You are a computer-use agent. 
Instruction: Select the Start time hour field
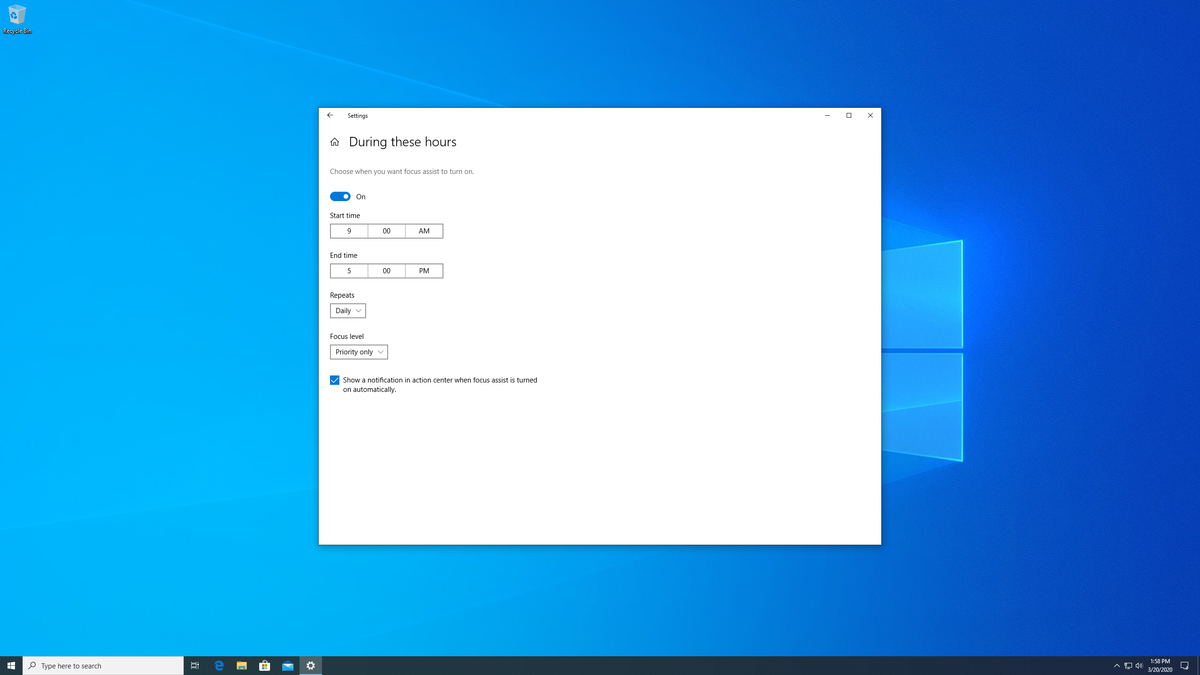coord(349,231)
